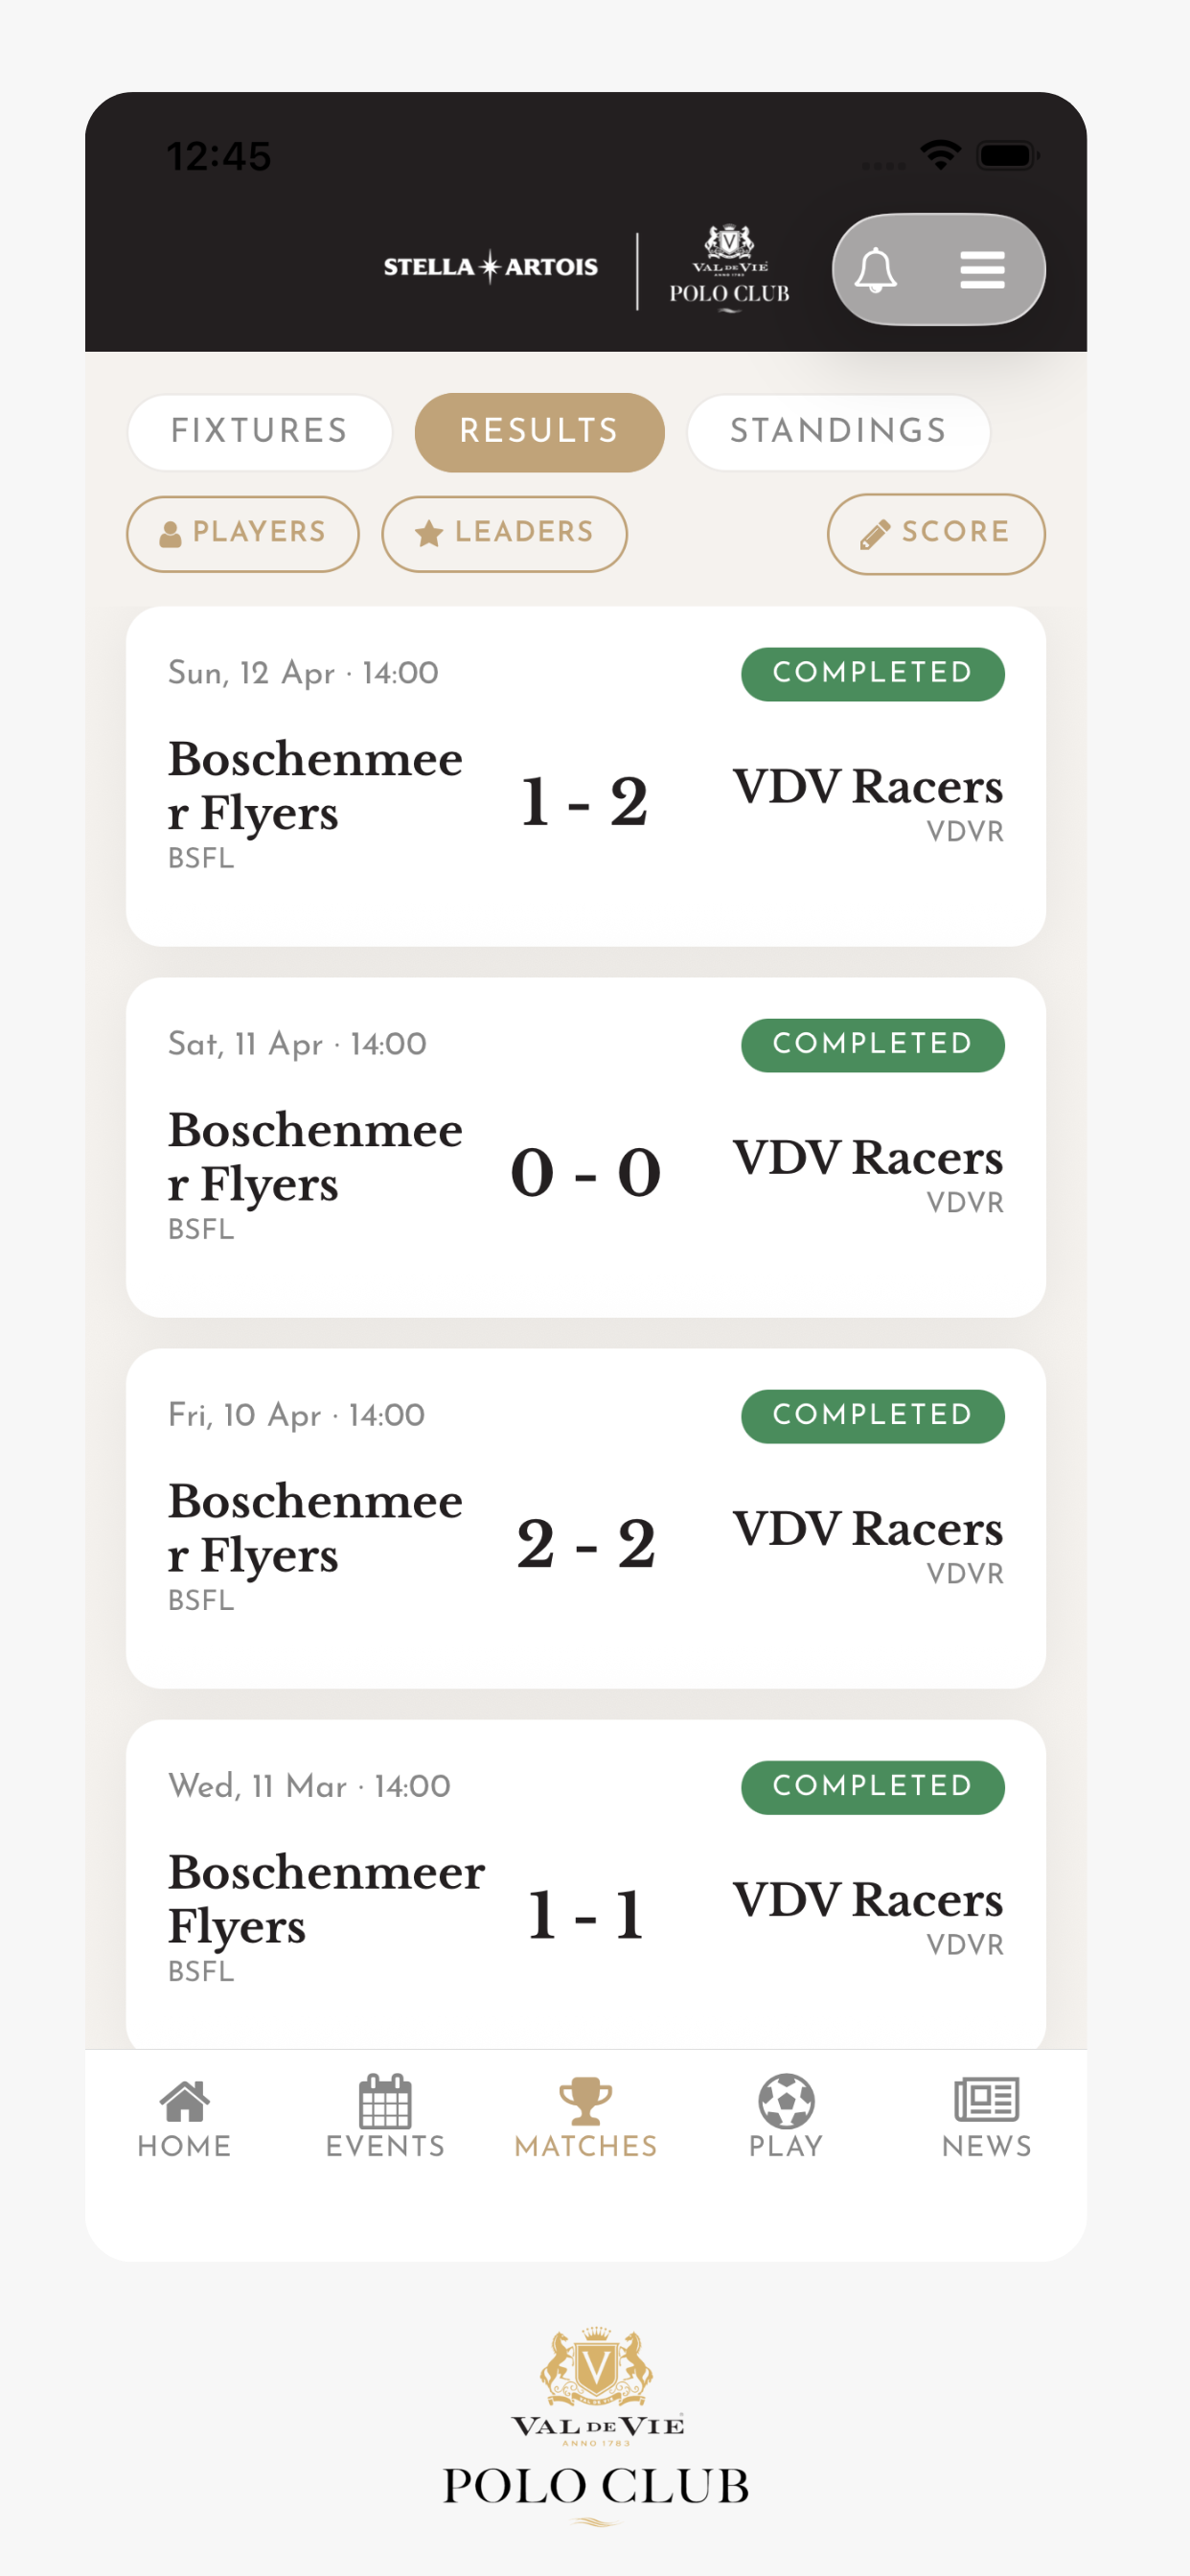Open the Wed 11 Mar 1-1 match
The image size is (1190, 2576).
(x=586, y=1884)
